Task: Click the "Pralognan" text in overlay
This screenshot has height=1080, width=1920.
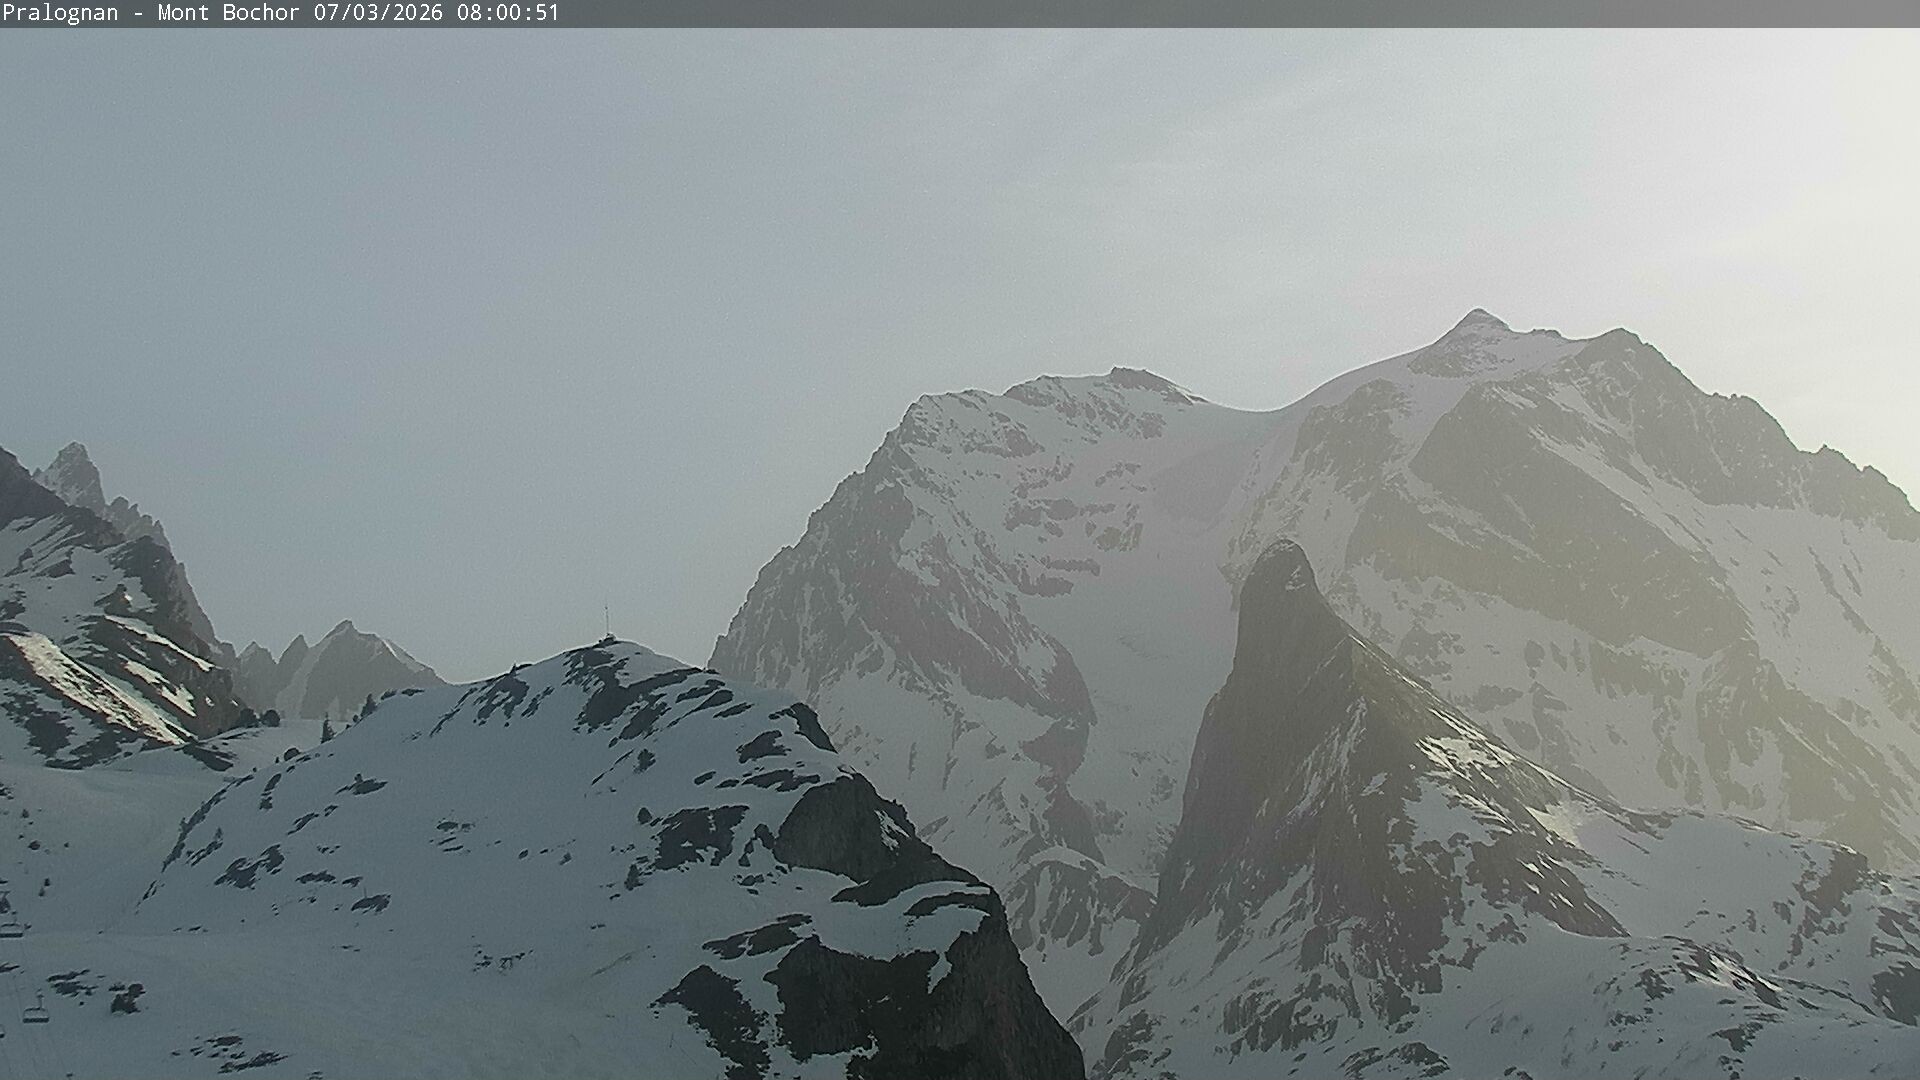Action: pyautogui.click(x=60, y=13)
